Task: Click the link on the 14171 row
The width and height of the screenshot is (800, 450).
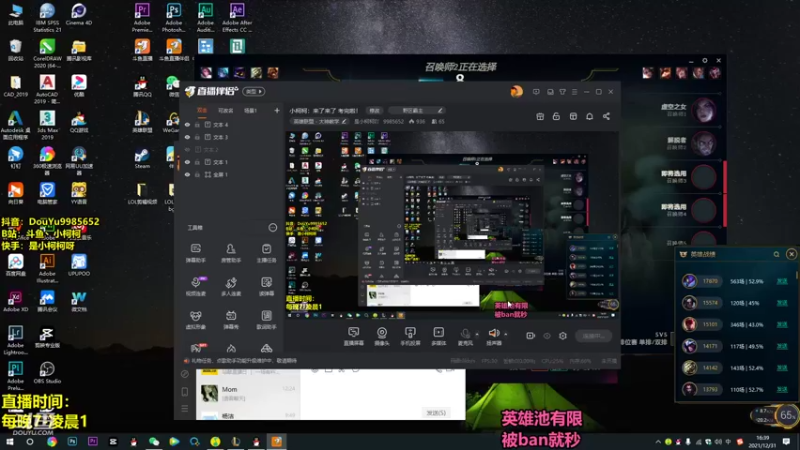Action: coord(782,346)
